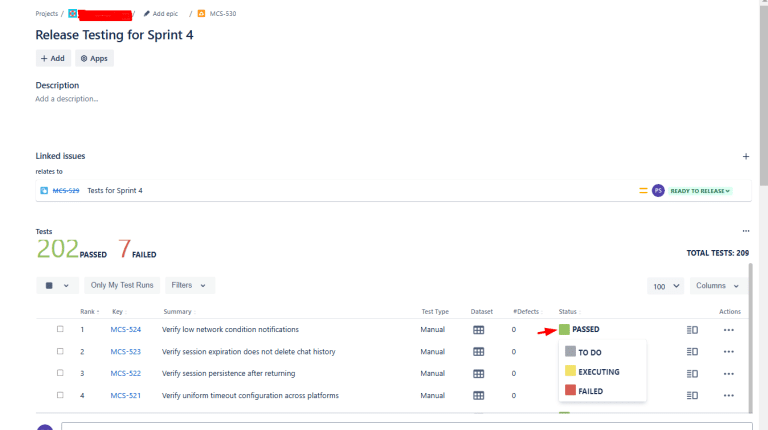
Task: Click tests table vertical scrollbar
Action: pos(750,338)
